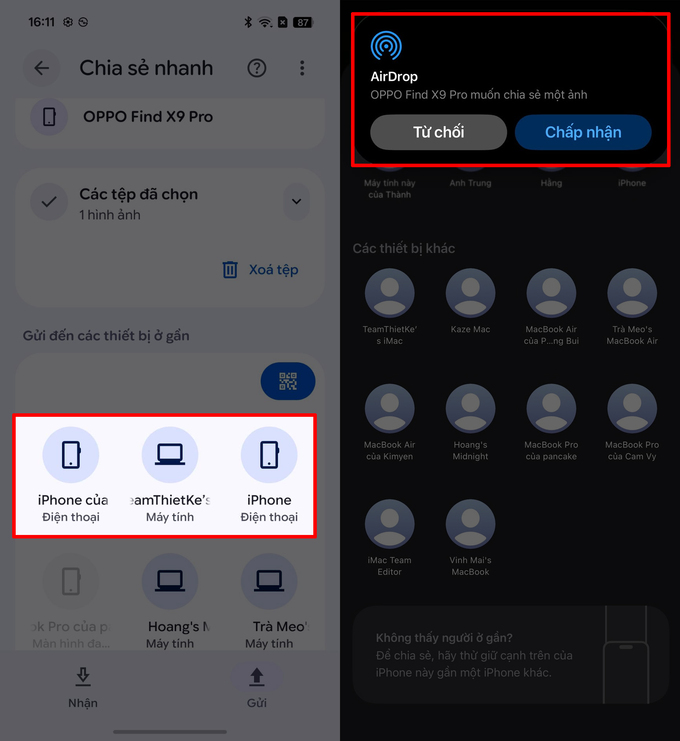Tap the QR code share button
This screenshot has height=741, width=680.
288,381
